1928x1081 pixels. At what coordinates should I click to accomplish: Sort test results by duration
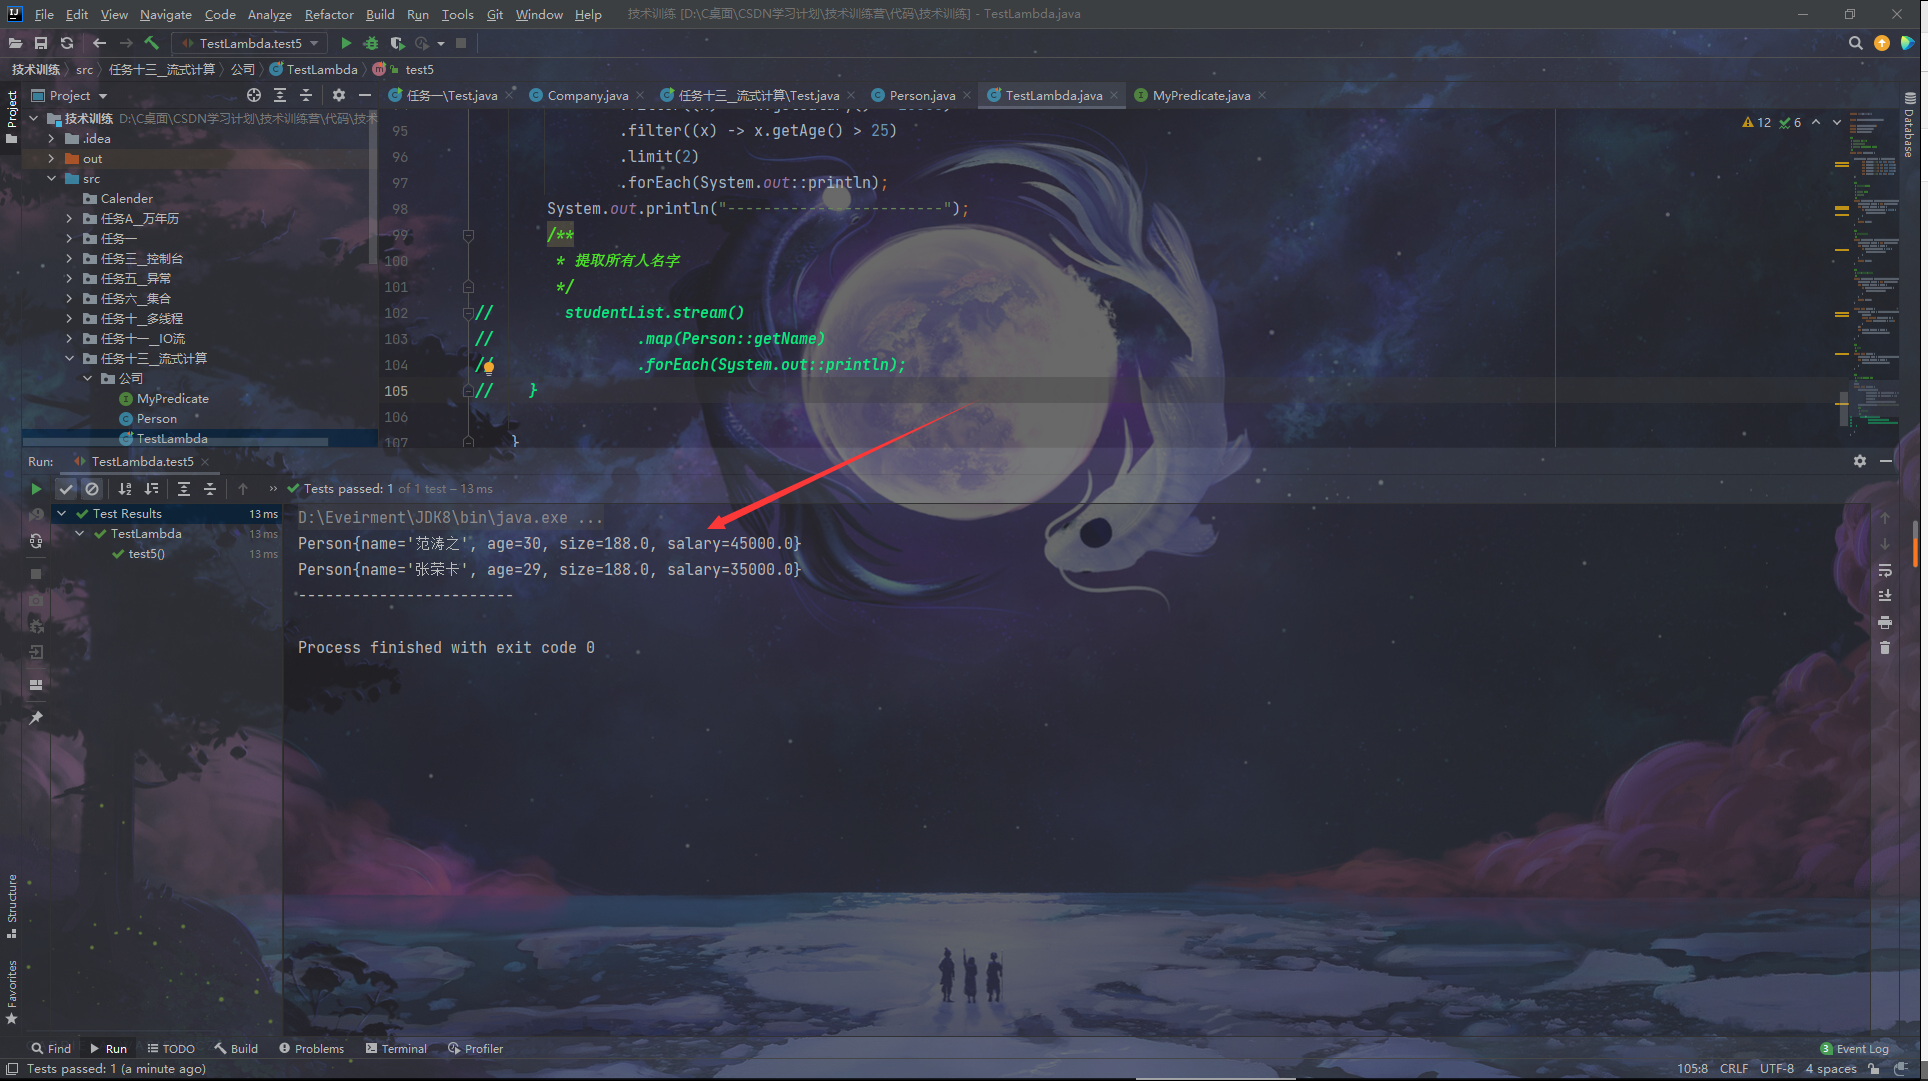click(151, 489)
